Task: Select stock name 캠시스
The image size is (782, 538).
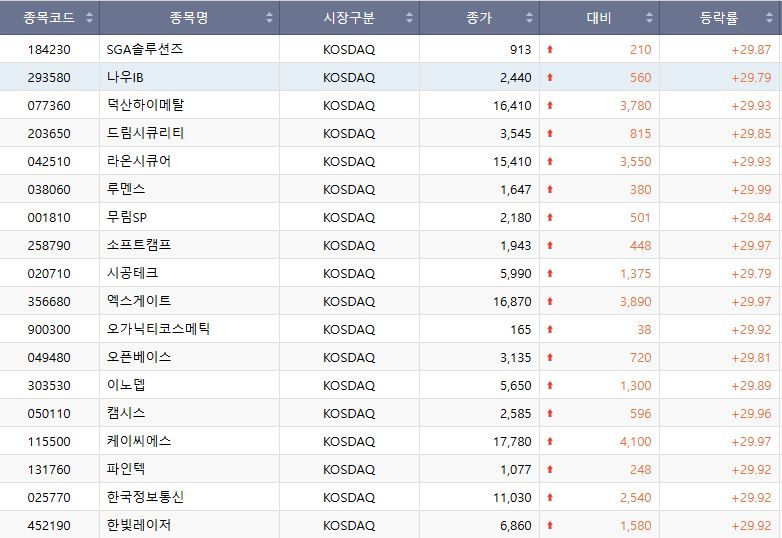Action: [126, 413]
